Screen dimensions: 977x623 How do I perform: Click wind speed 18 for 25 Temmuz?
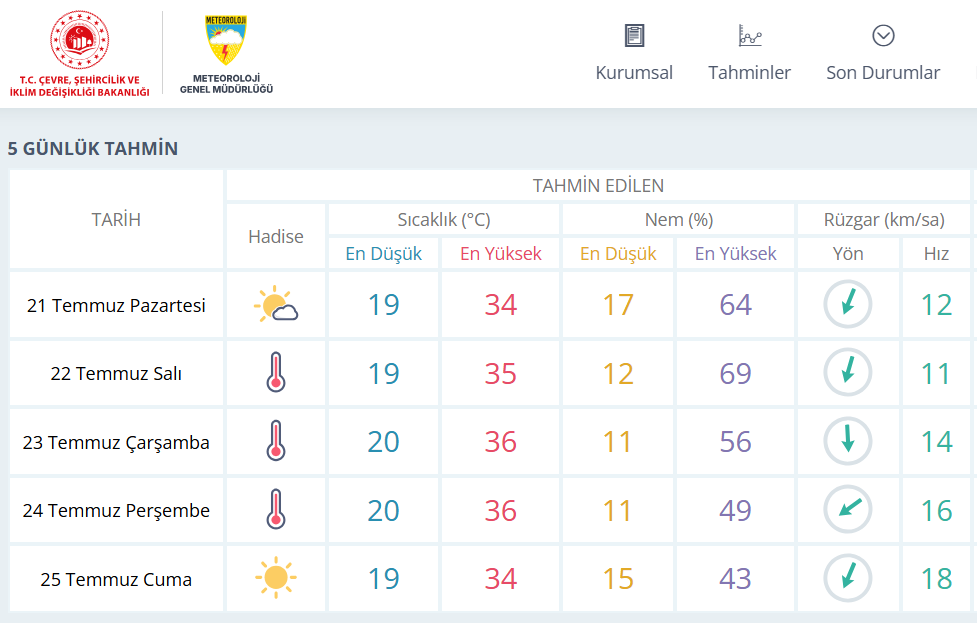[x=936, y=579]
